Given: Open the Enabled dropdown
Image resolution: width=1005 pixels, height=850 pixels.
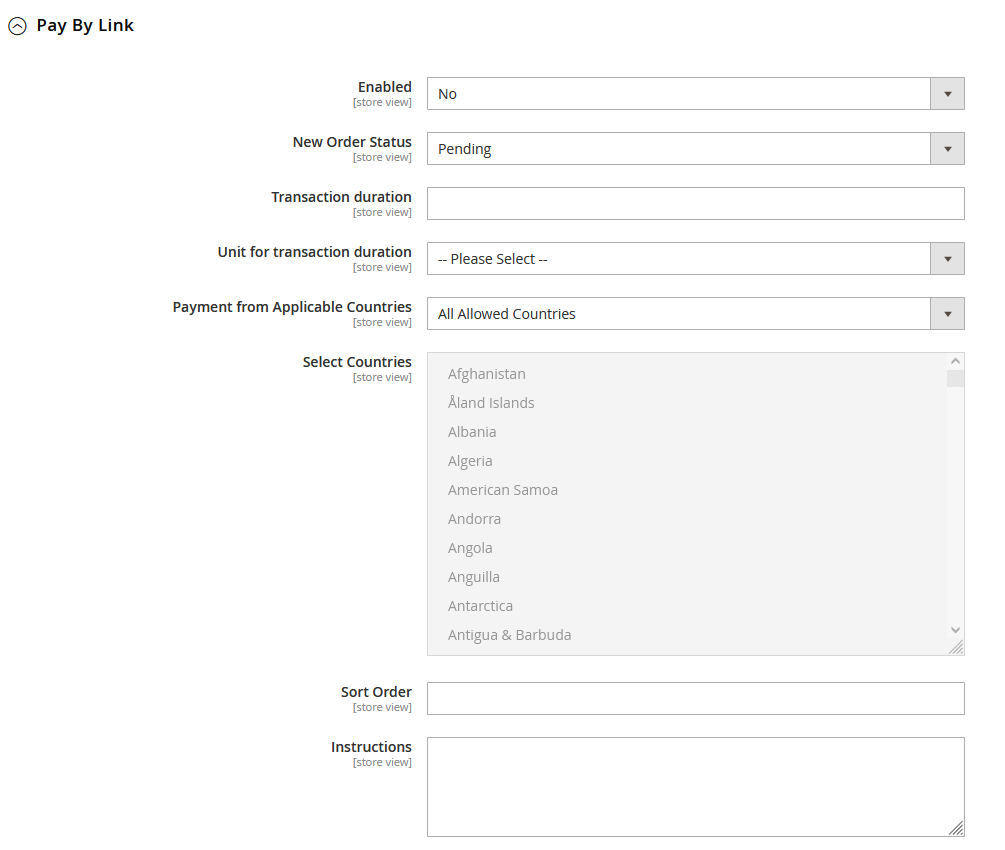Looking at the screenshot, I should pyautogui.click(x=695, y=94).
